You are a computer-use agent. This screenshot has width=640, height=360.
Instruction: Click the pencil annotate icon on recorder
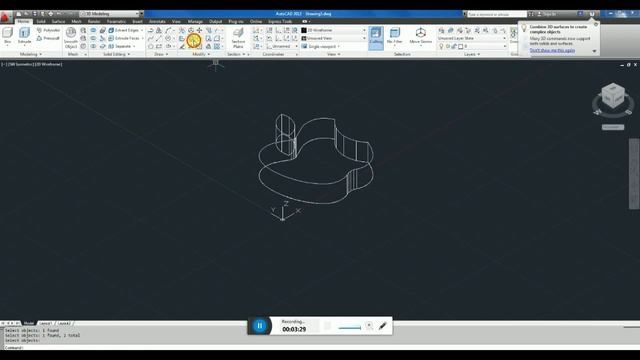pyautogui.click(x=382, y=326)
